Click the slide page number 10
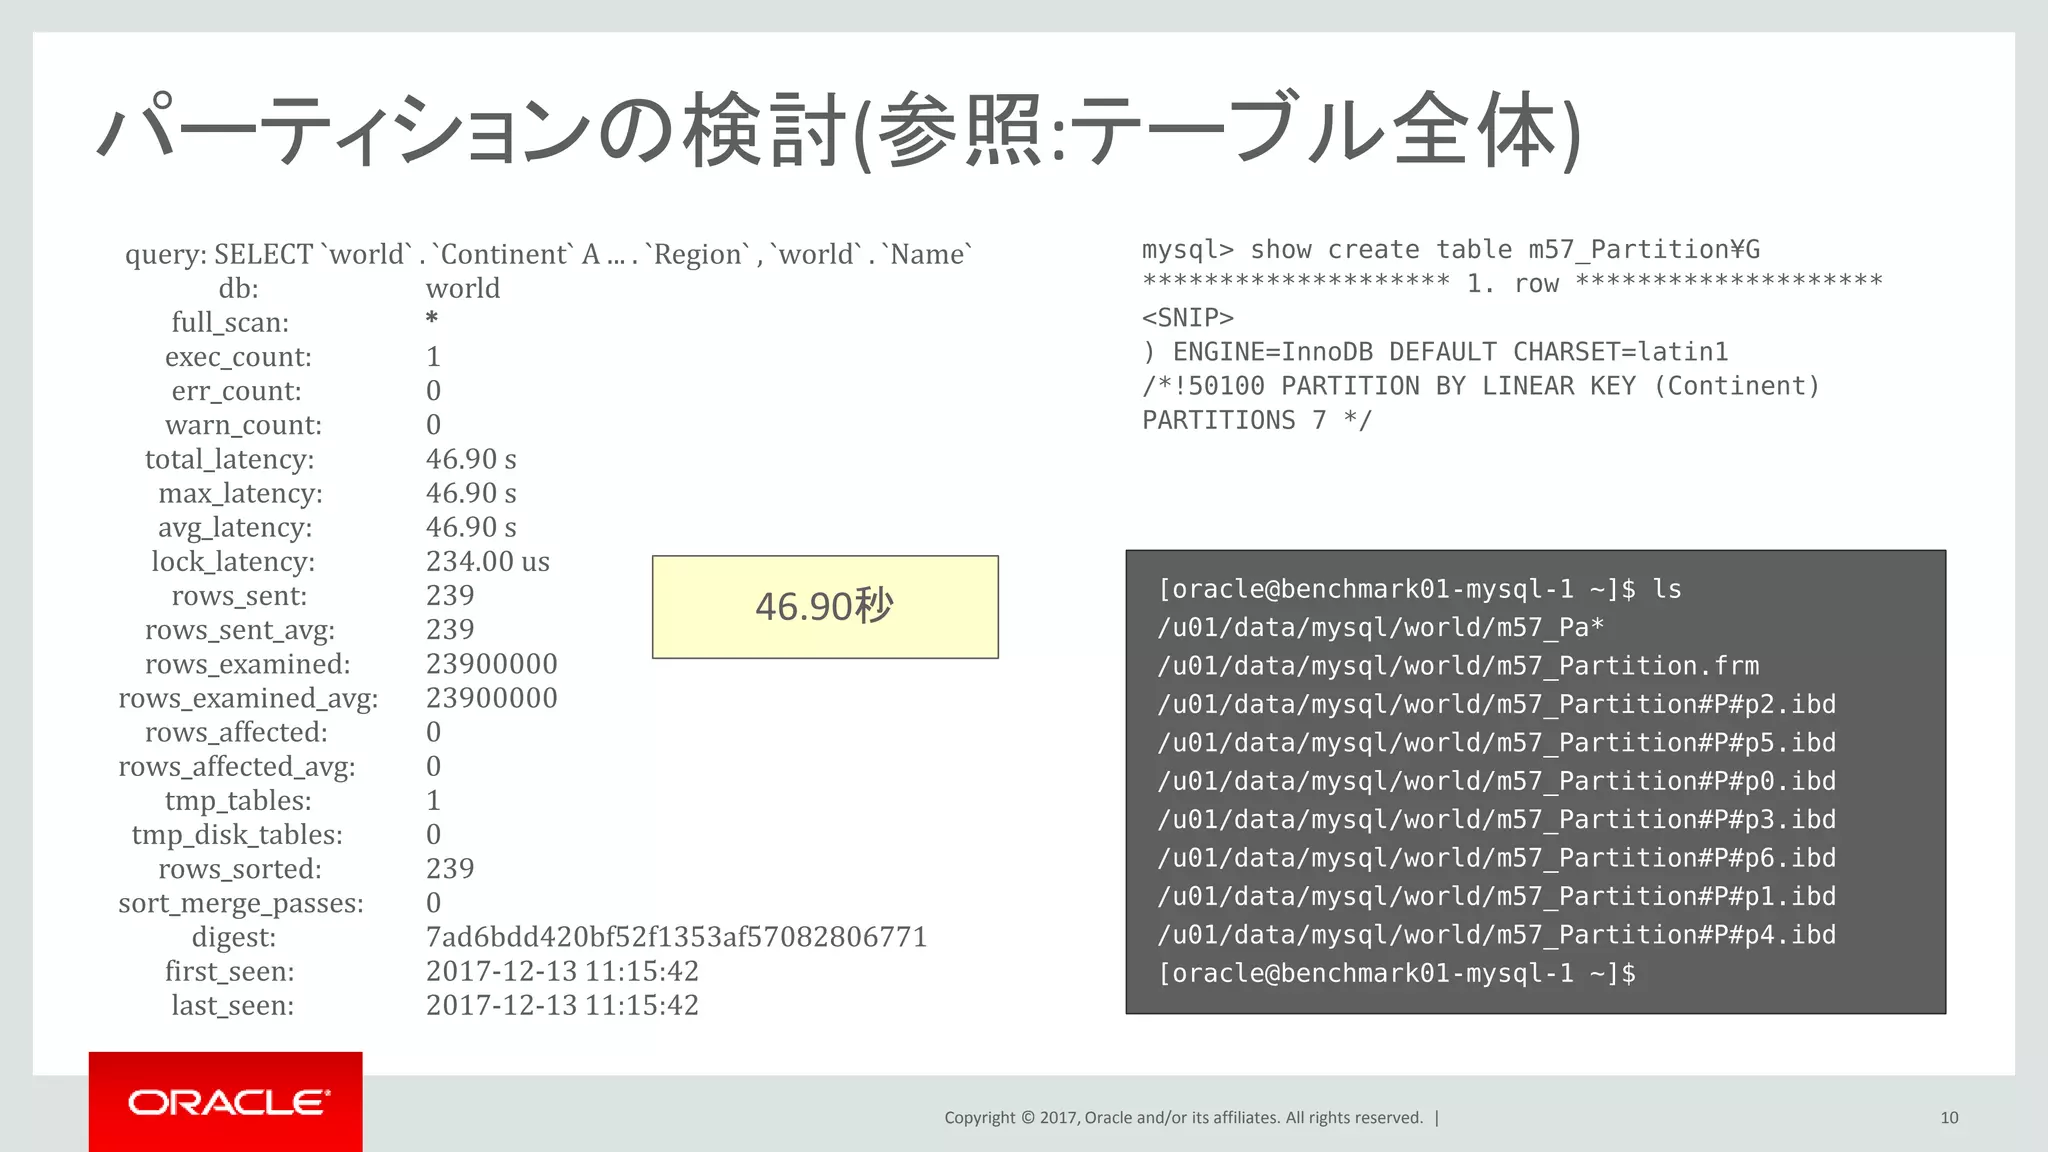 point(1949,1118)
